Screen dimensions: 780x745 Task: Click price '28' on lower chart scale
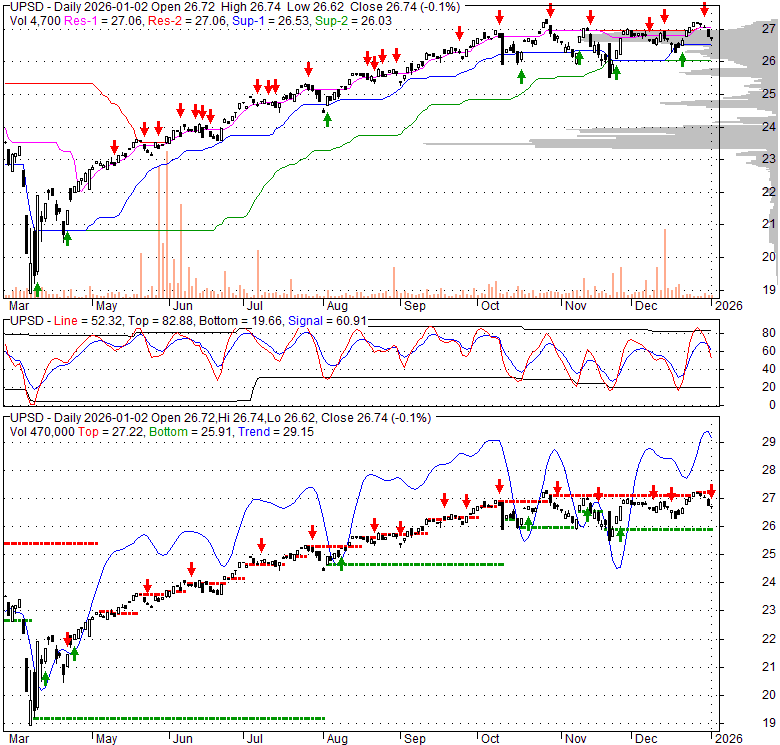coord(769,469)
